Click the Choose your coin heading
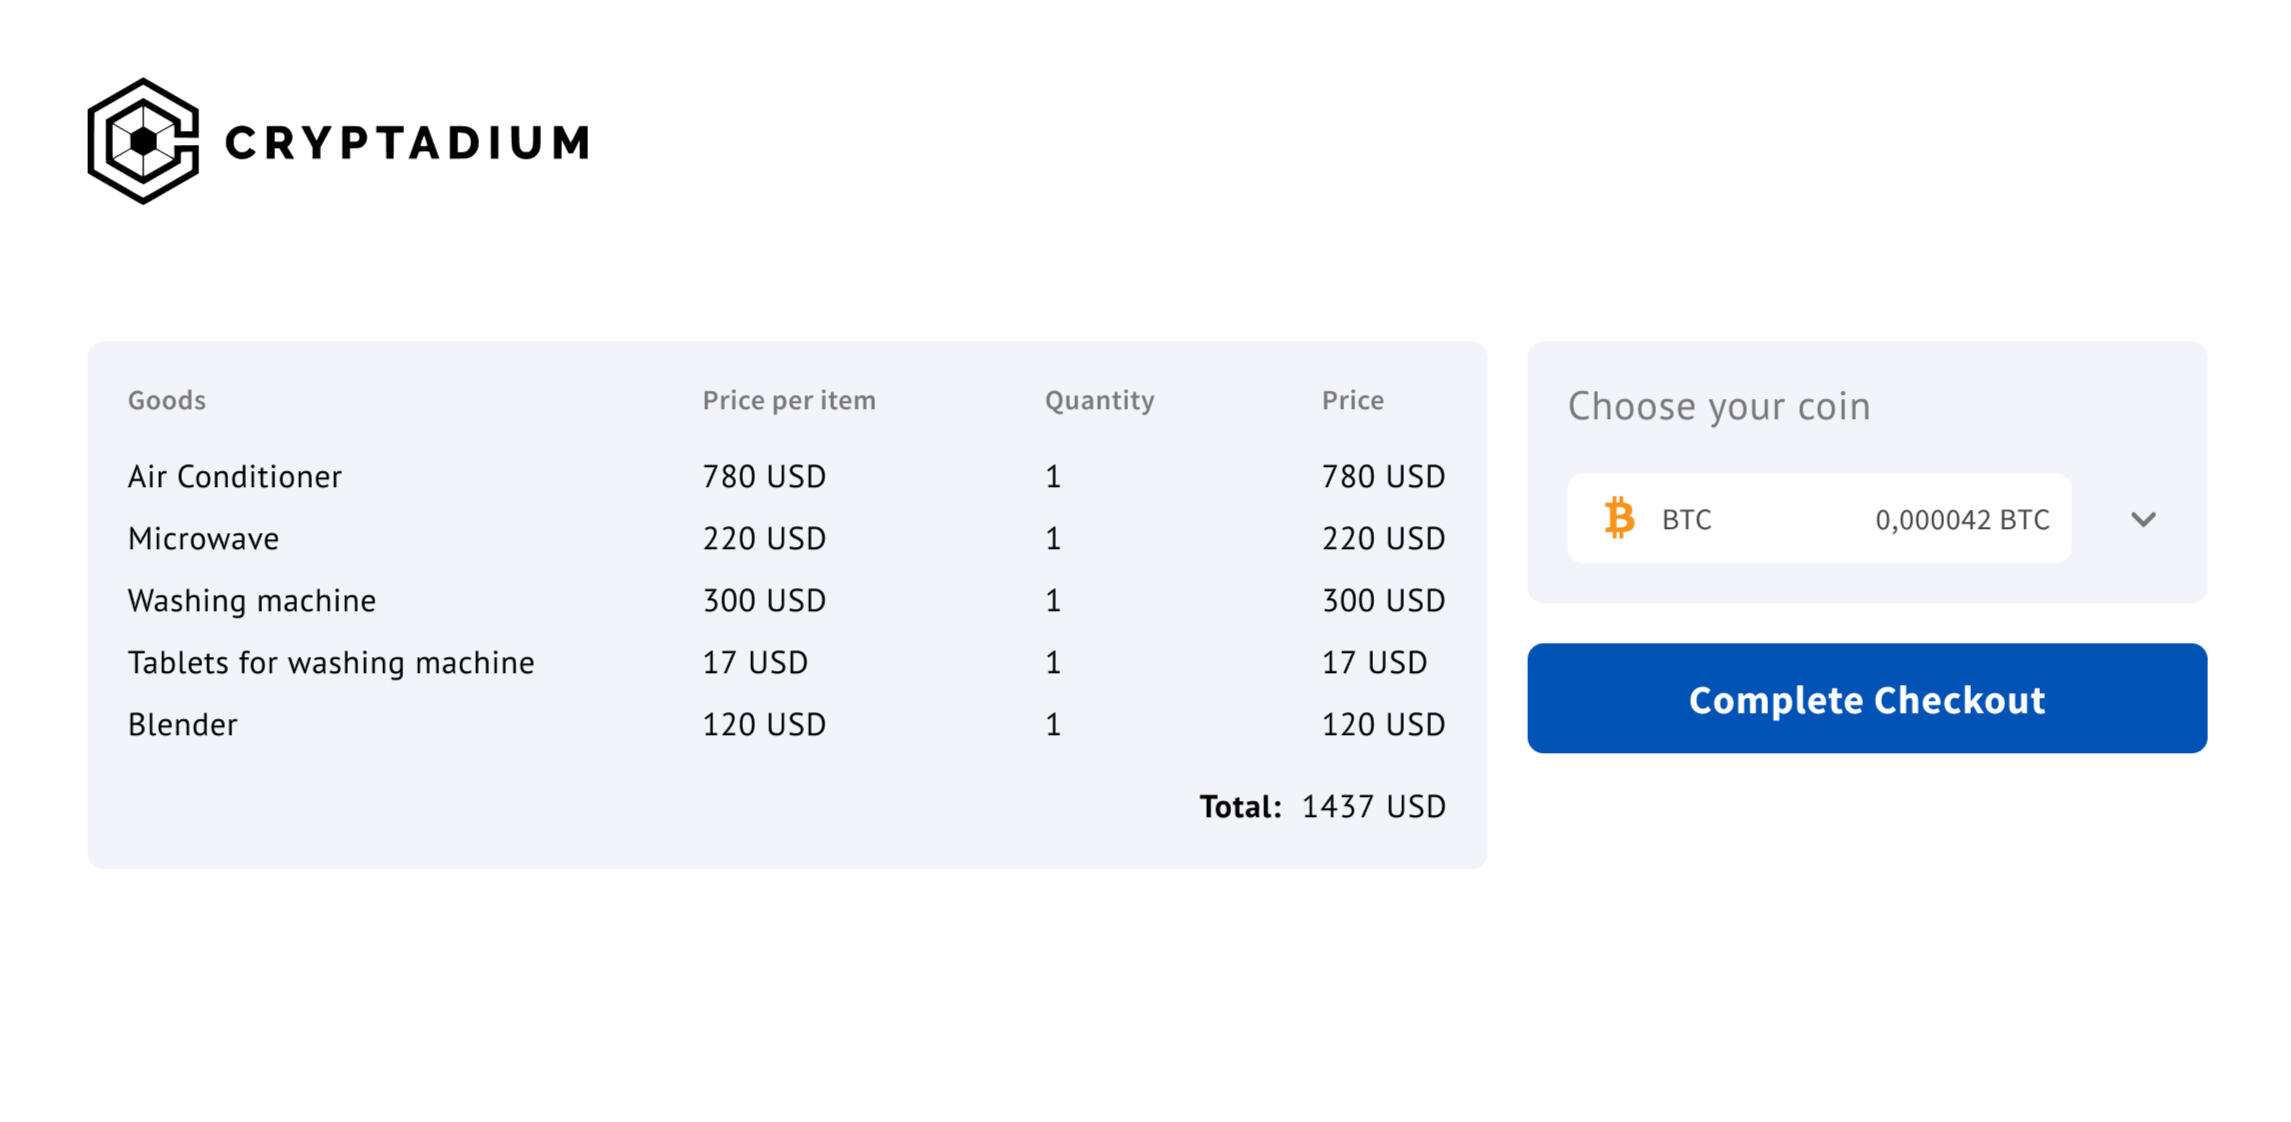 [1718, 406]
